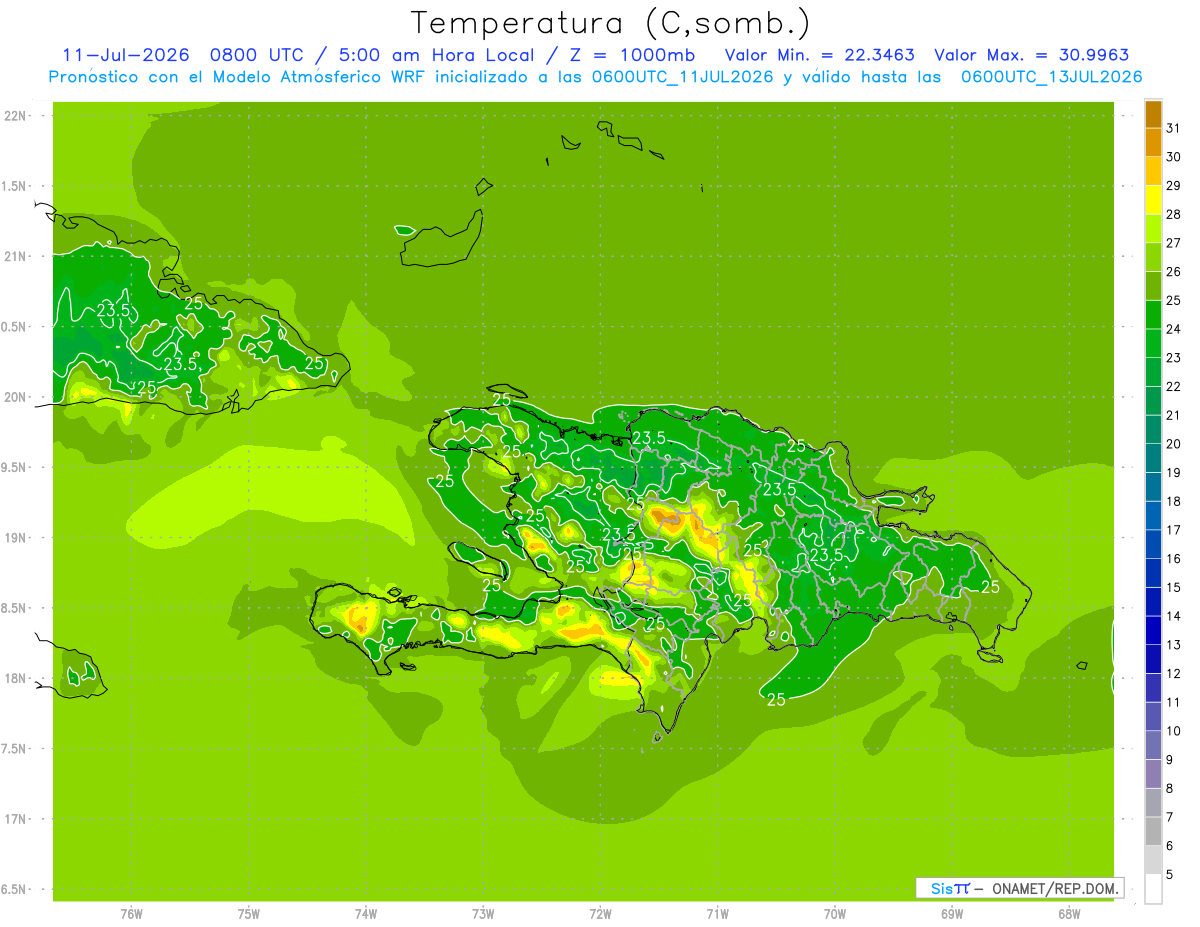Image resolution: width=1200 pixels, height=927 pixels.
Task: Click the legend tick label 20
Action: point(1174,444)
